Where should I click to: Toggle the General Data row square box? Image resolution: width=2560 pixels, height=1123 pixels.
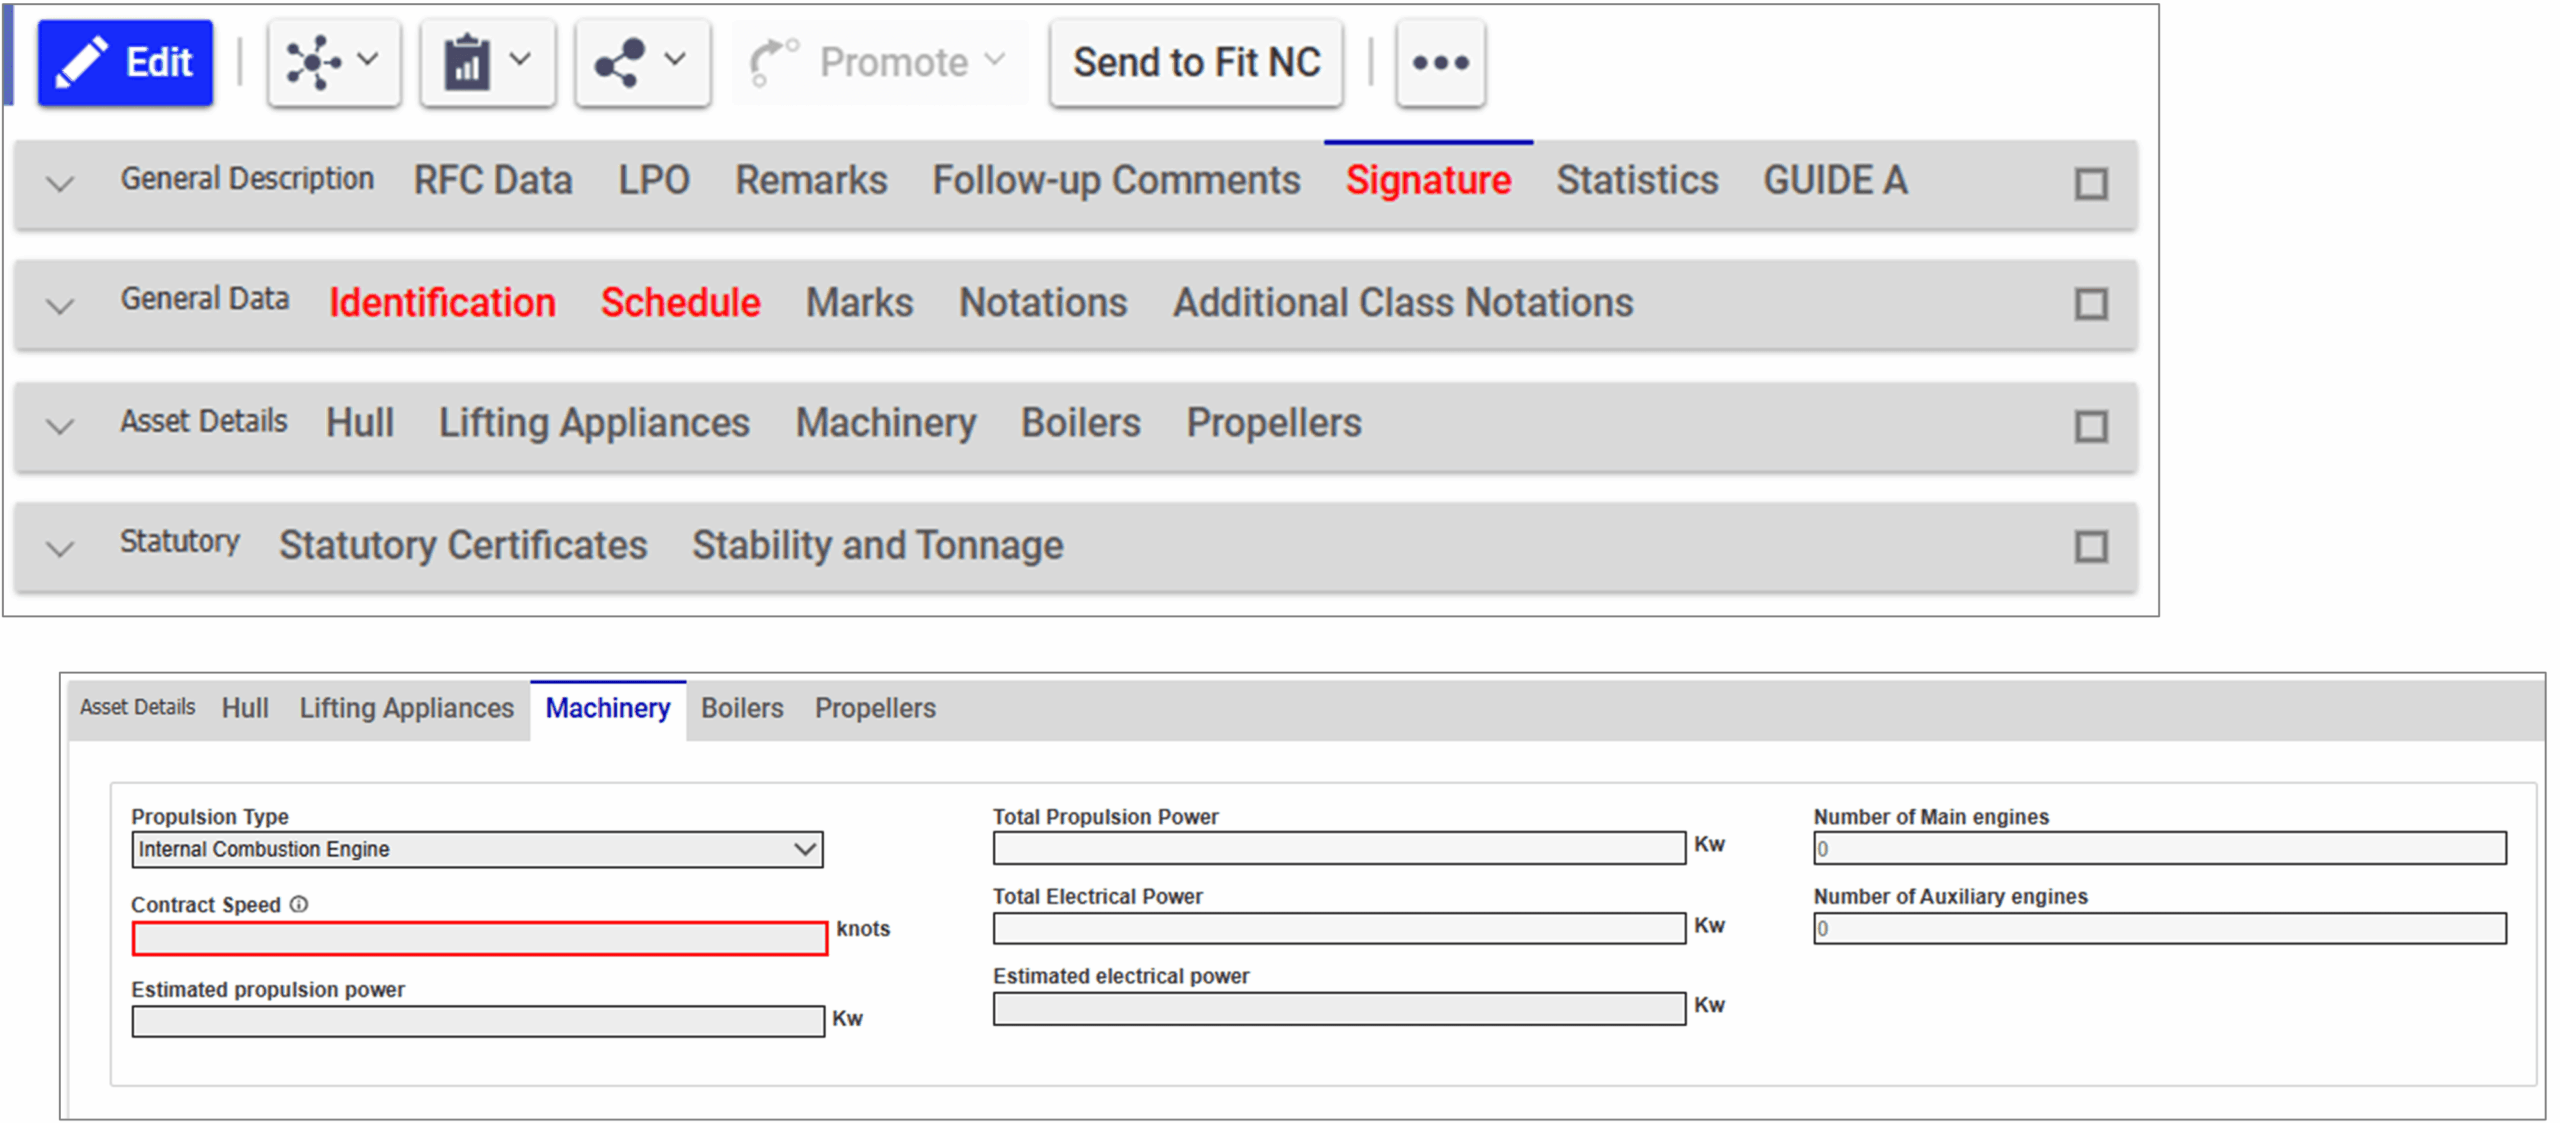pyautogui.click(x=2091, y=304)
